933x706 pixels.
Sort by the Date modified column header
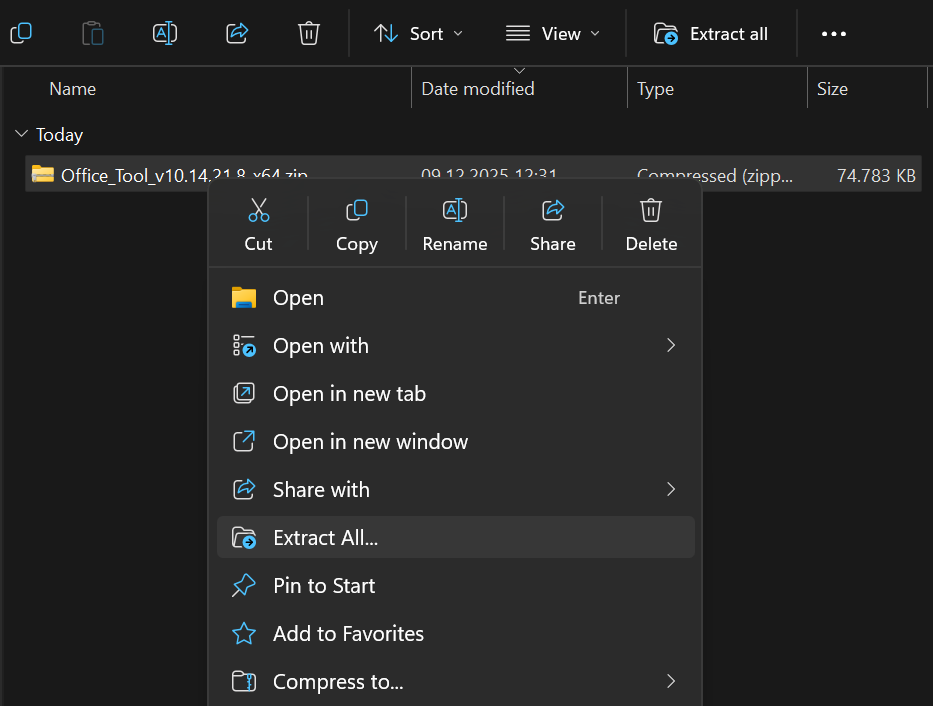coord(478,89)
